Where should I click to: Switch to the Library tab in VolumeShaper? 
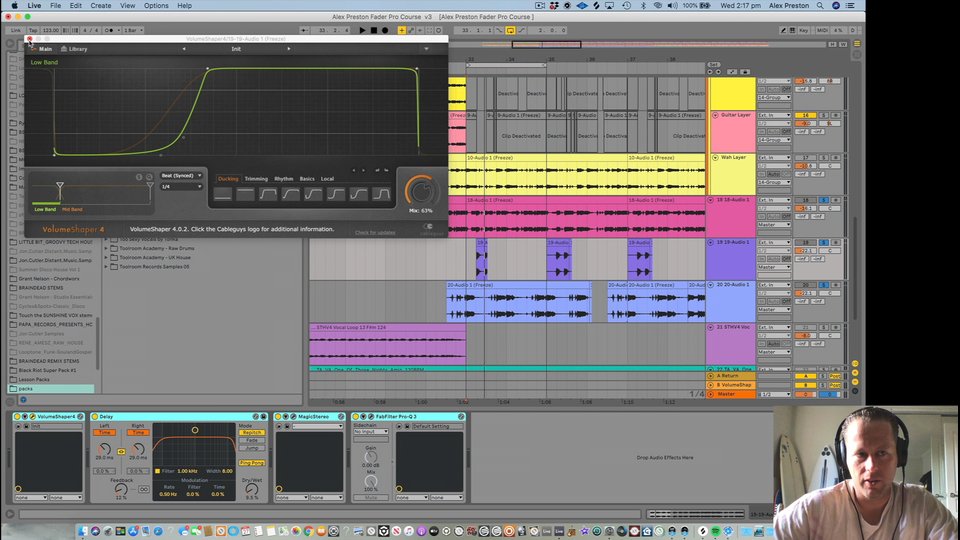74,49
